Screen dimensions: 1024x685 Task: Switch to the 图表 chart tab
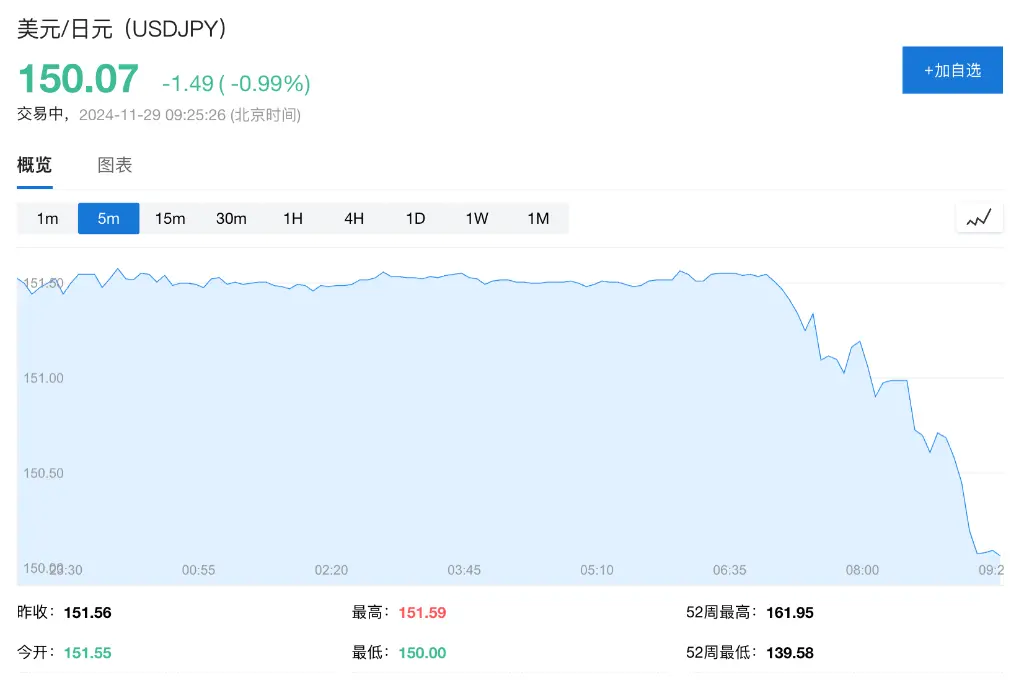click(x=115, y=165)
